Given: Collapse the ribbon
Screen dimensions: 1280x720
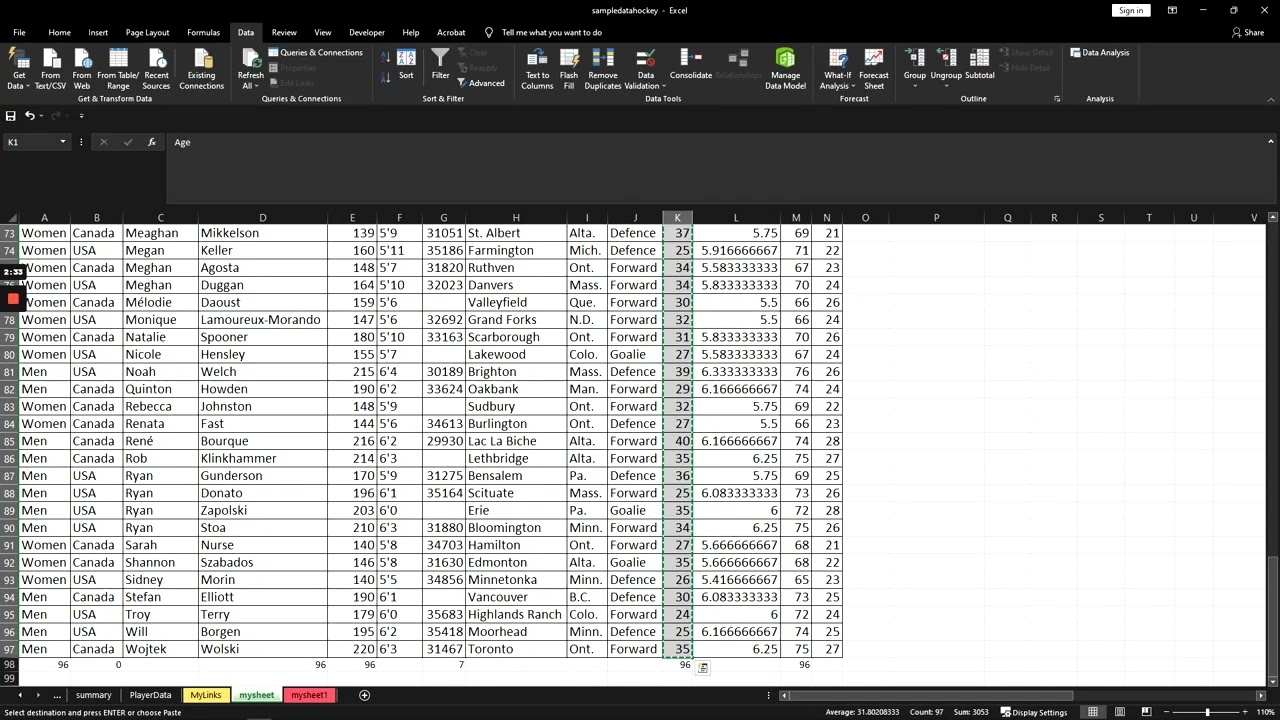Looking at the screenshot, I should pos(1271,99).
